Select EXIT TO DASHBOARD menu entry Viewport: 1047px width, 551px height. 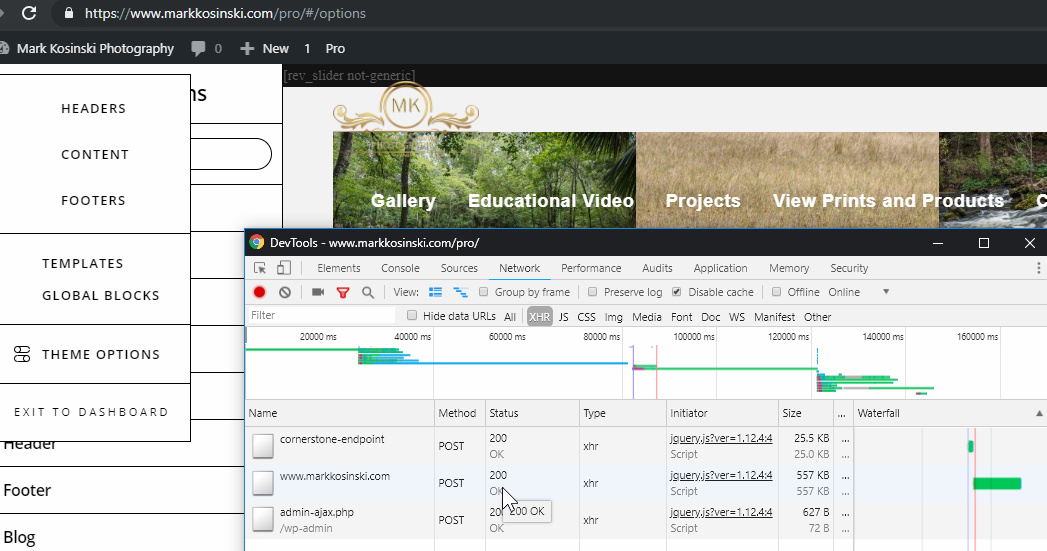point(91,412)
